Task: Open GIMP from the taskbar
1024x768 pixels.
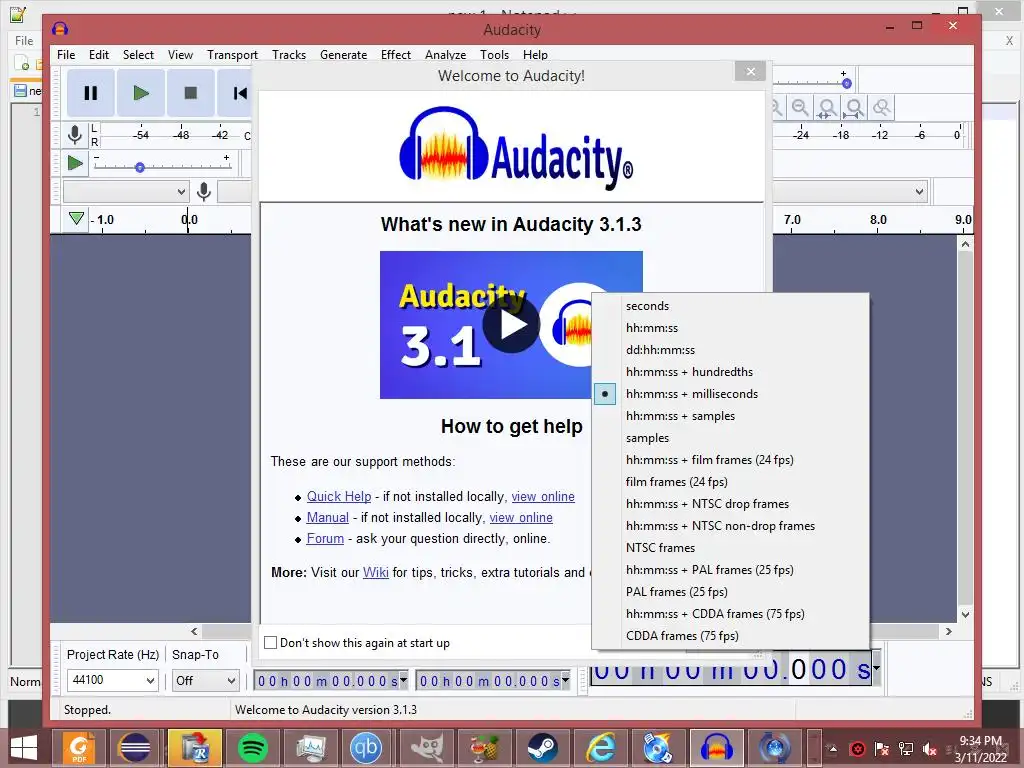Action: (427, 747)
